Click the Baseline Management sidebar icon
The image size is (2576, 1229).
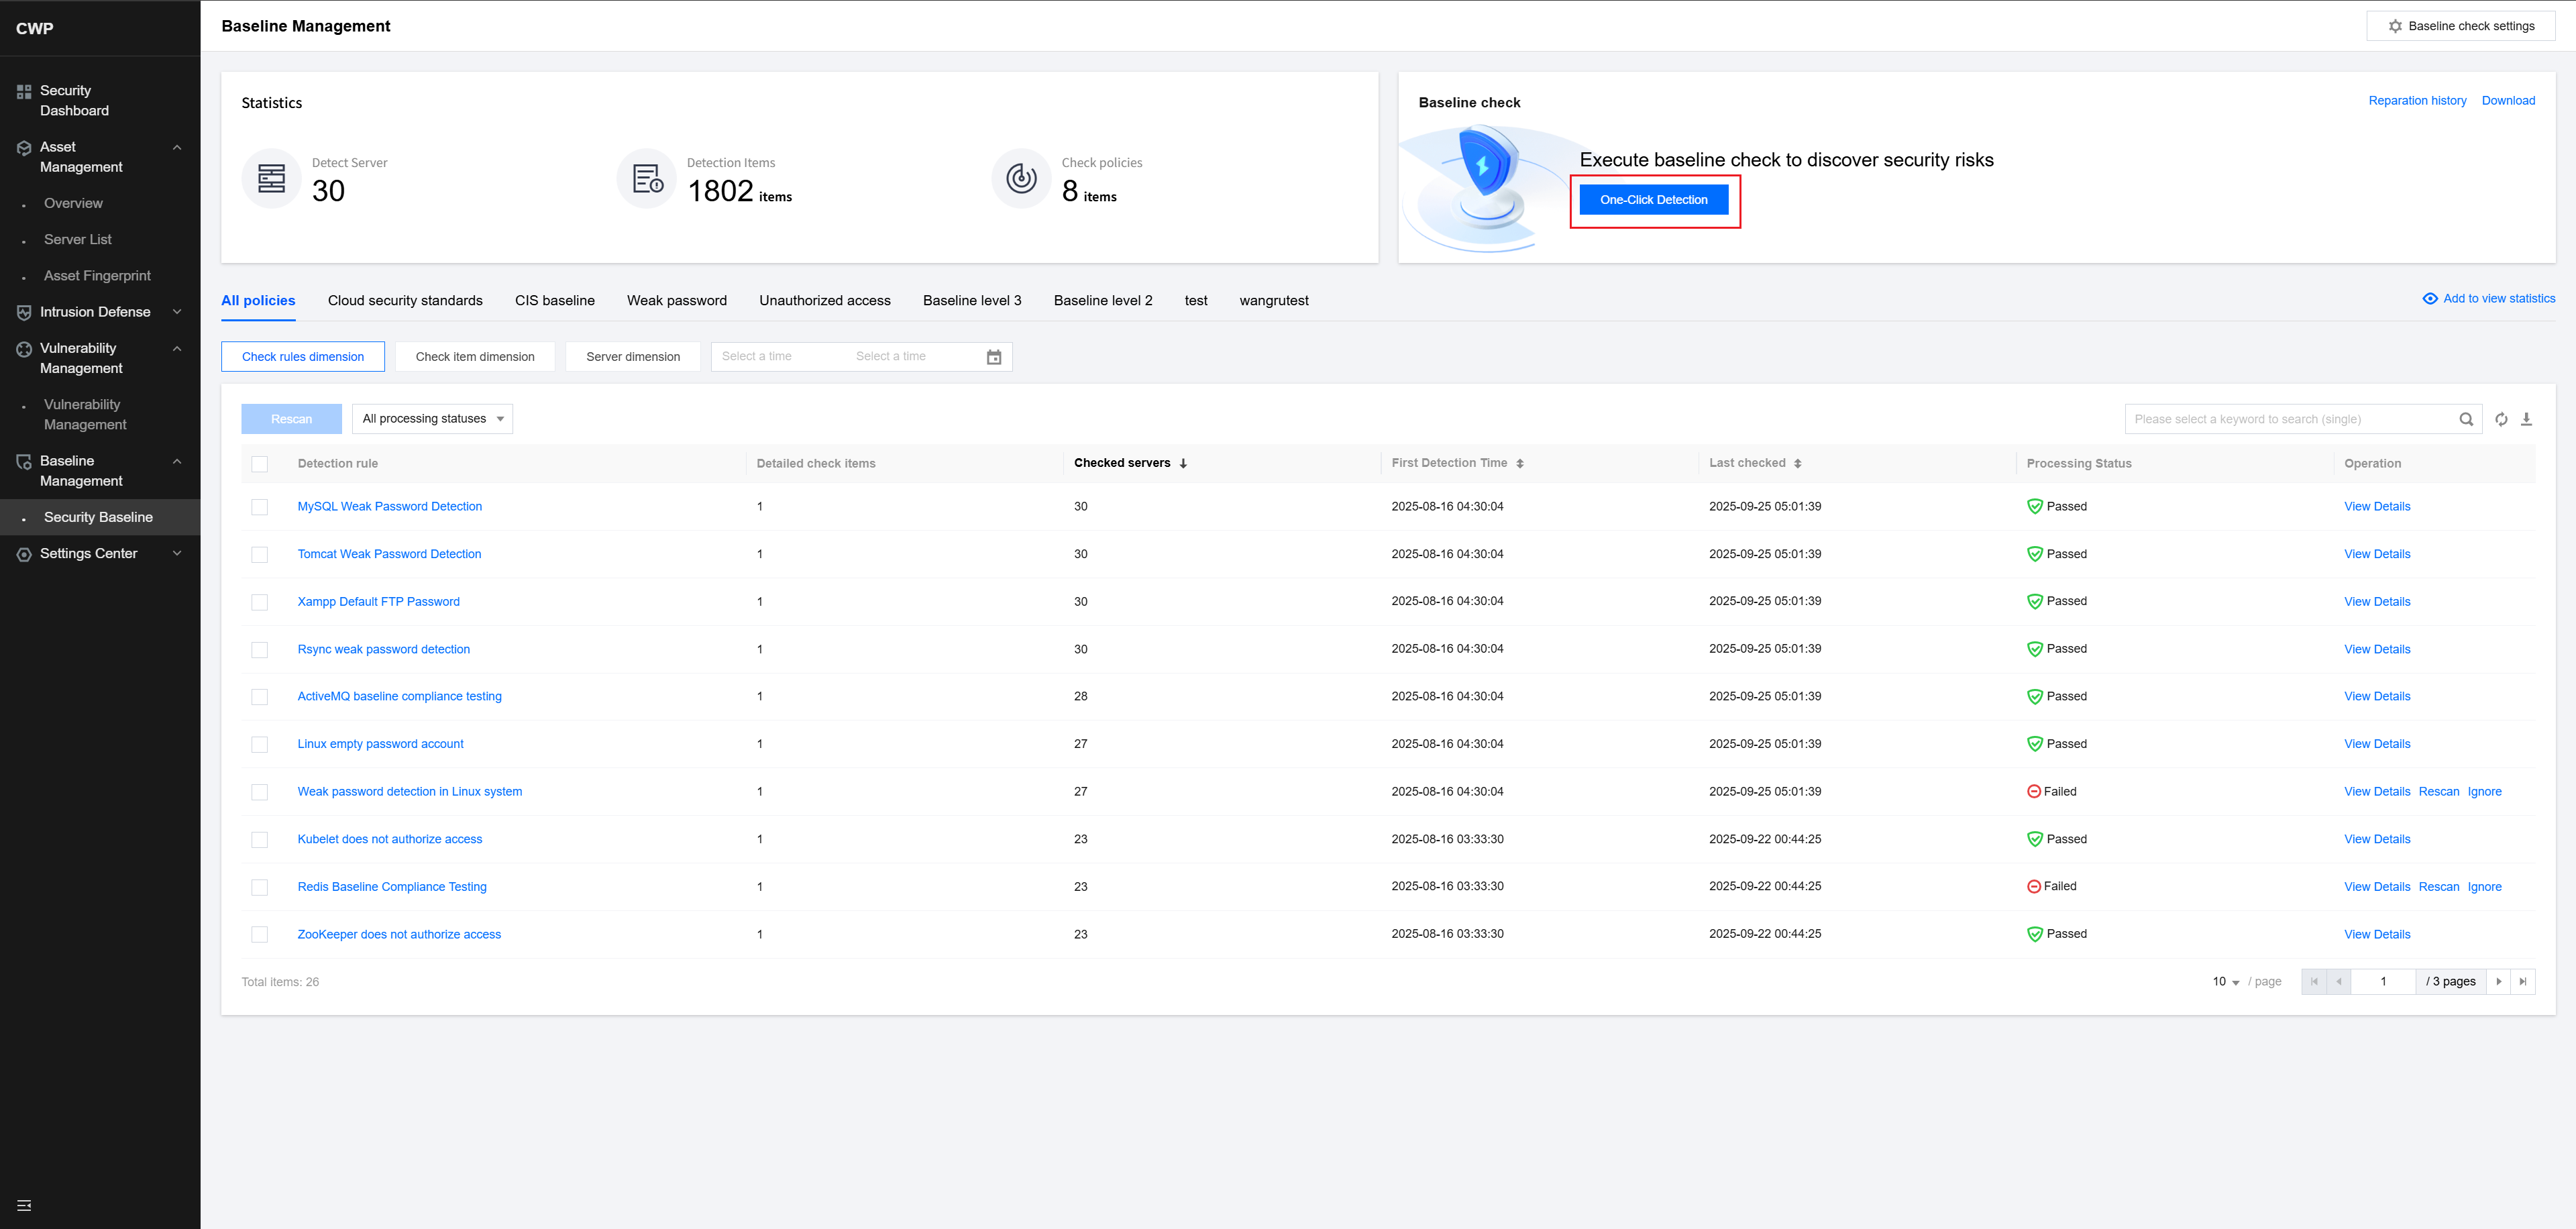[x=24, y=462]
